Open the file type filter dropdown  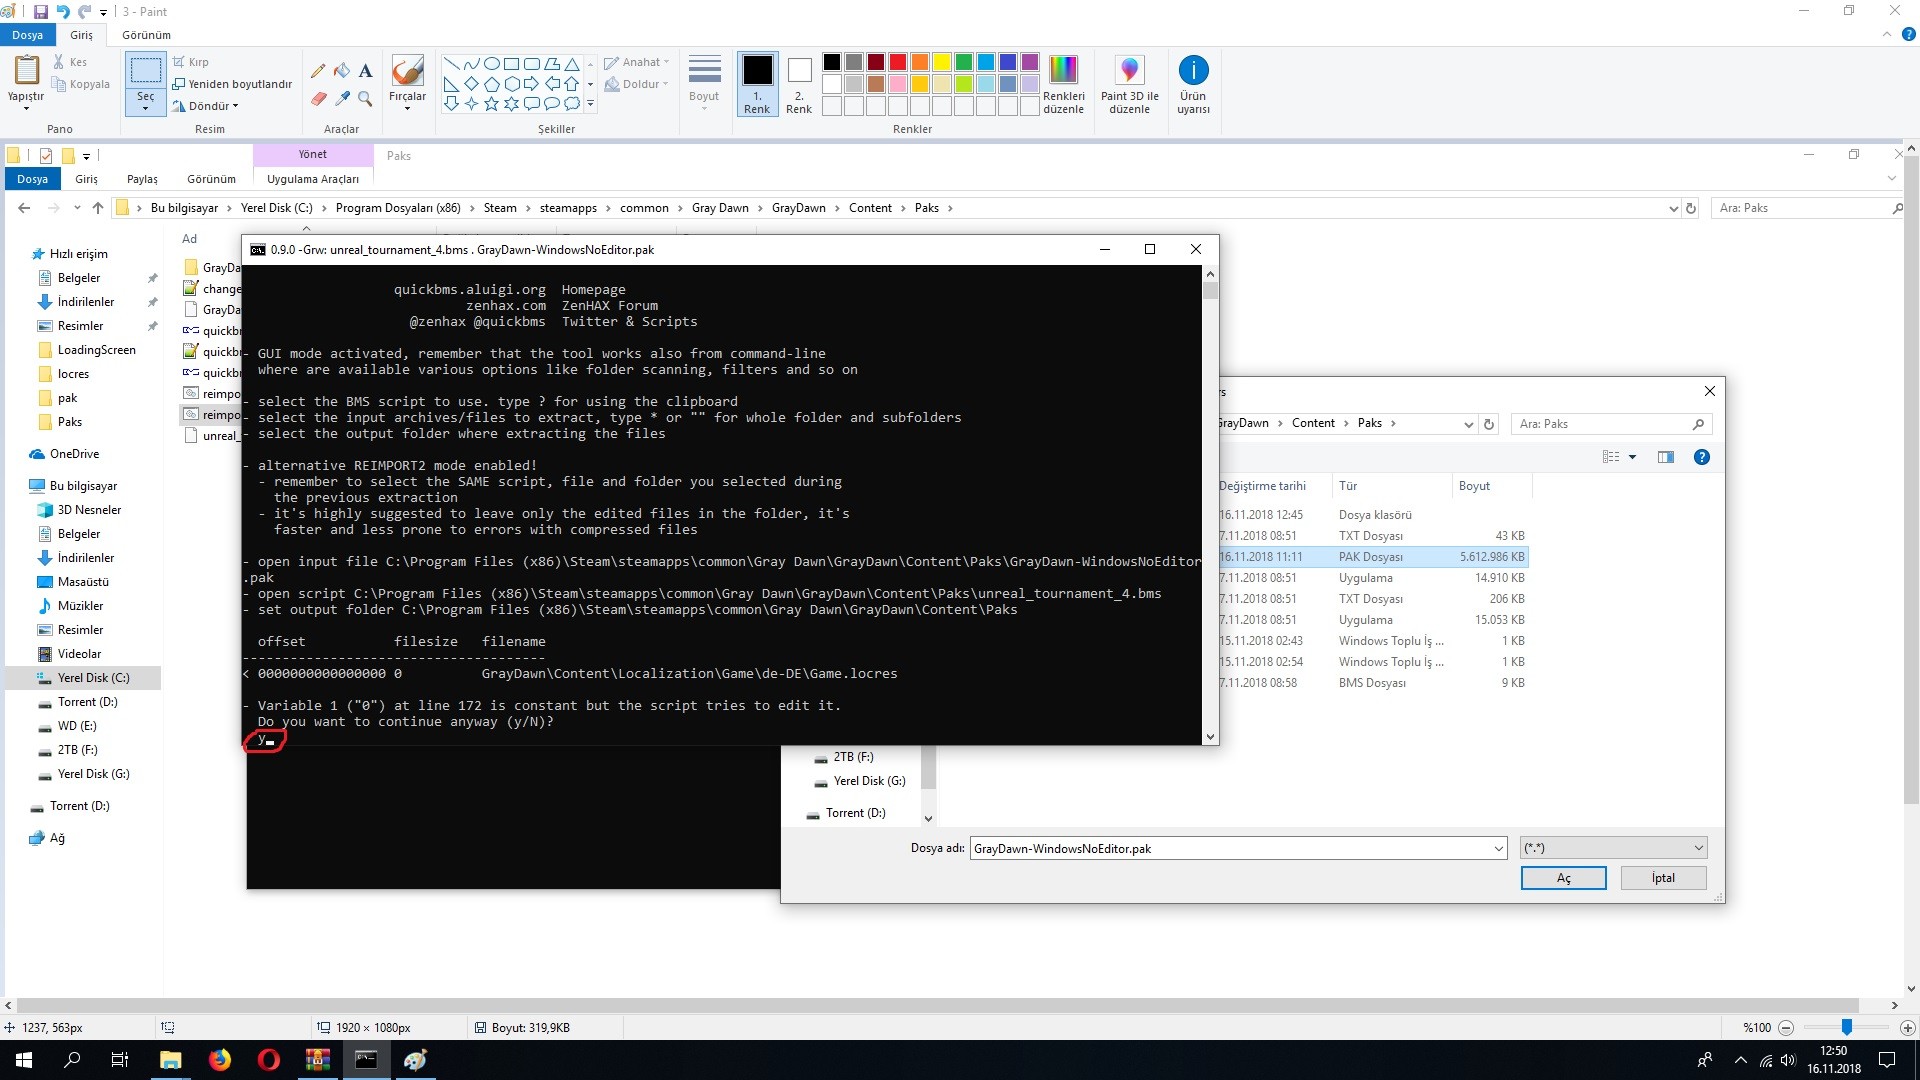tap(1613, 848)
